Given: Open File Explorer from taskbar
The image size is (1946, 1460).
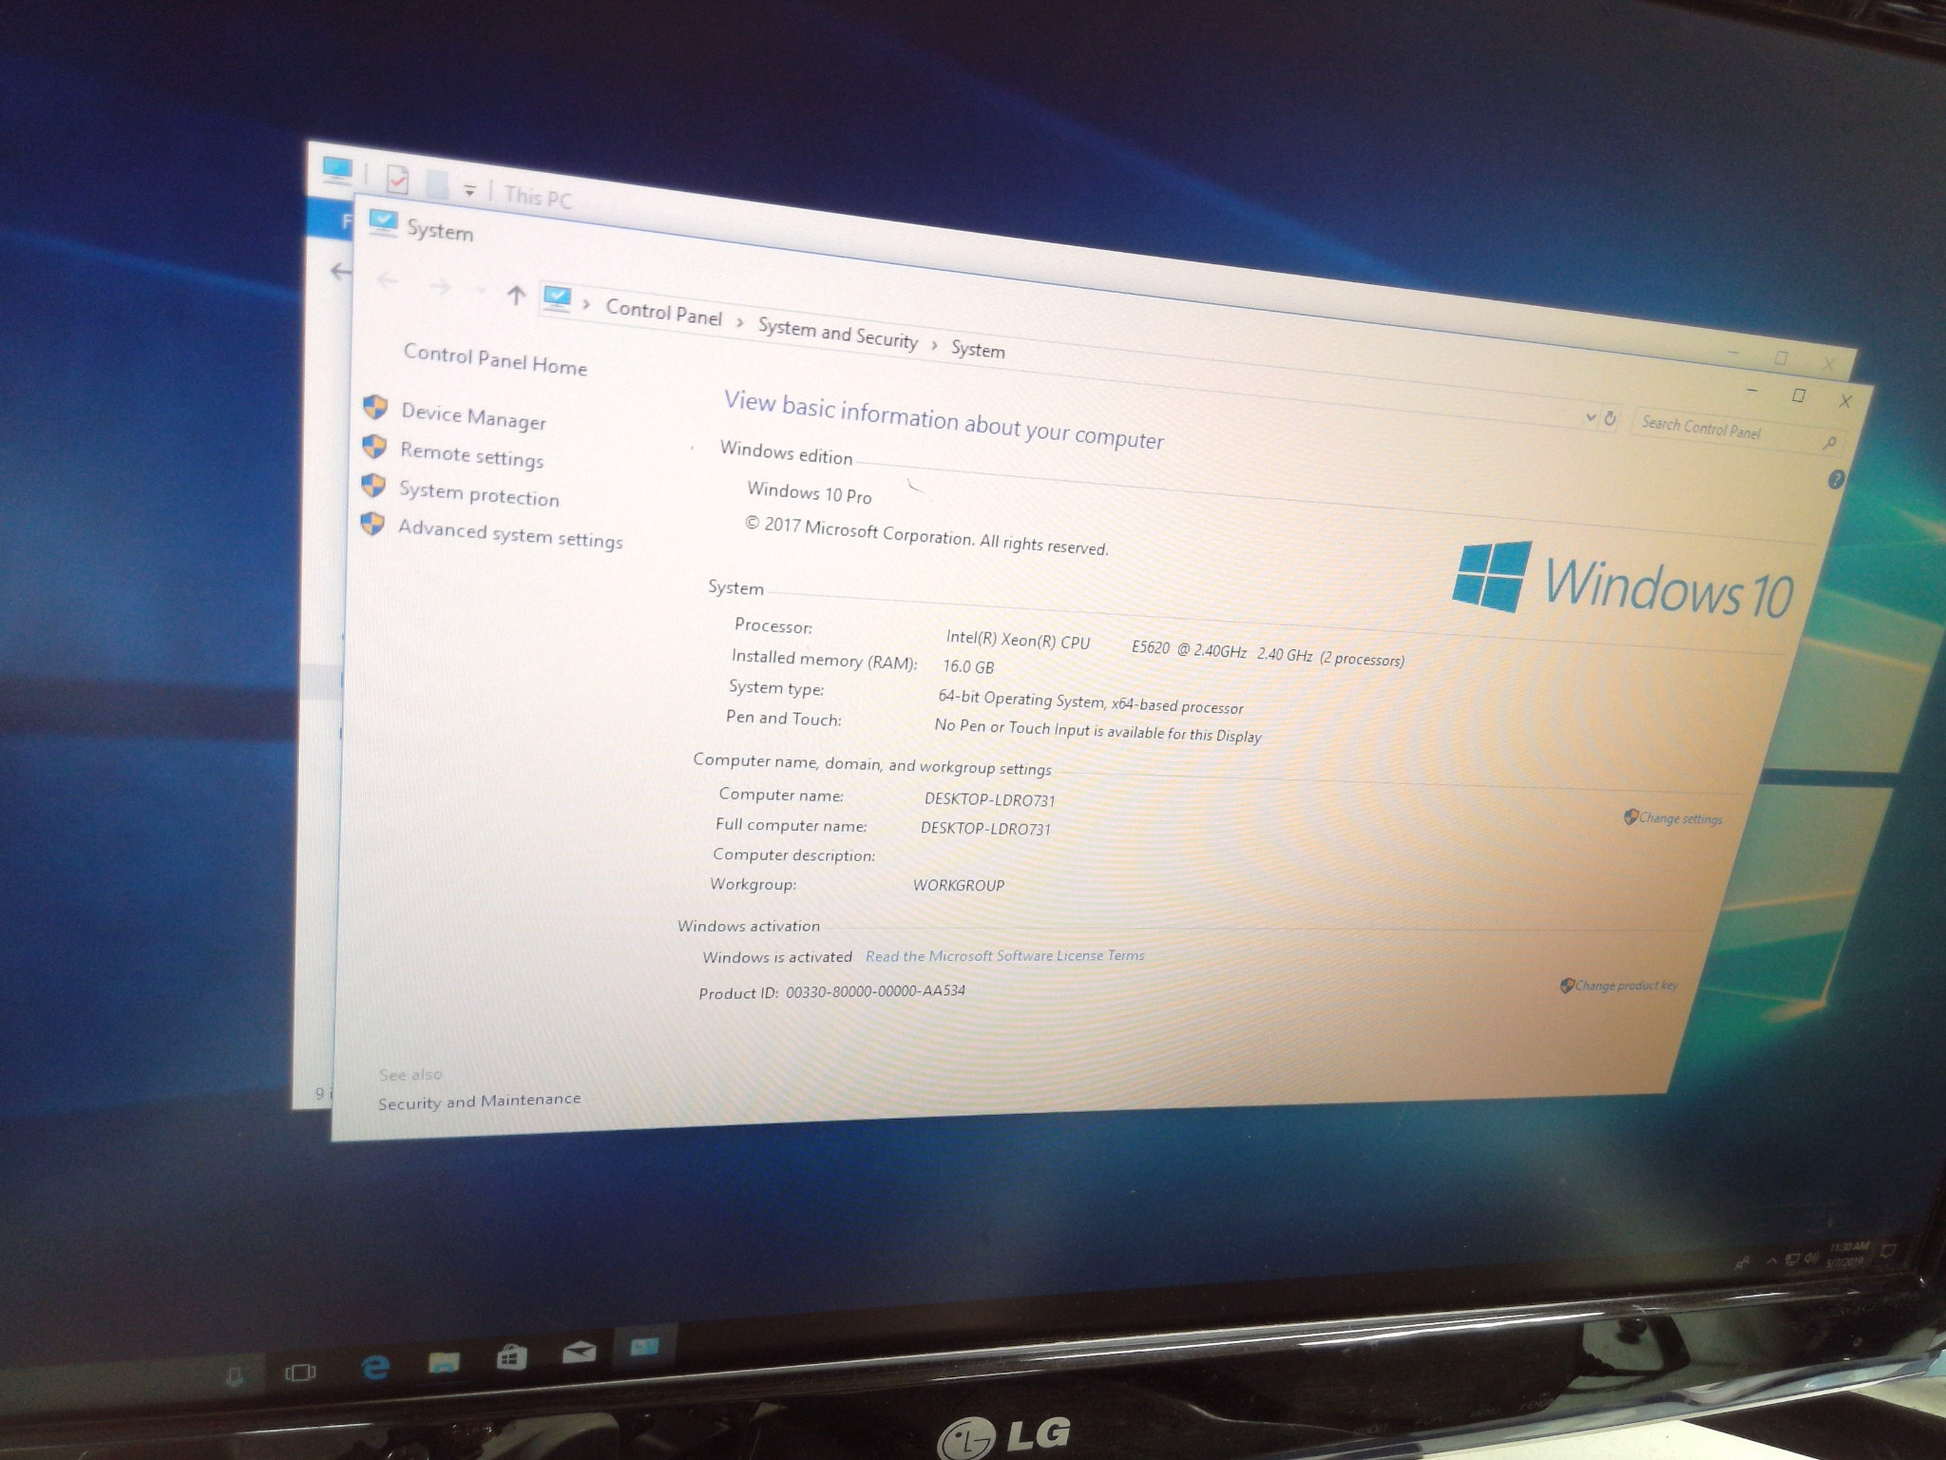Looking at the screenshot, I should click(444, 1361).
